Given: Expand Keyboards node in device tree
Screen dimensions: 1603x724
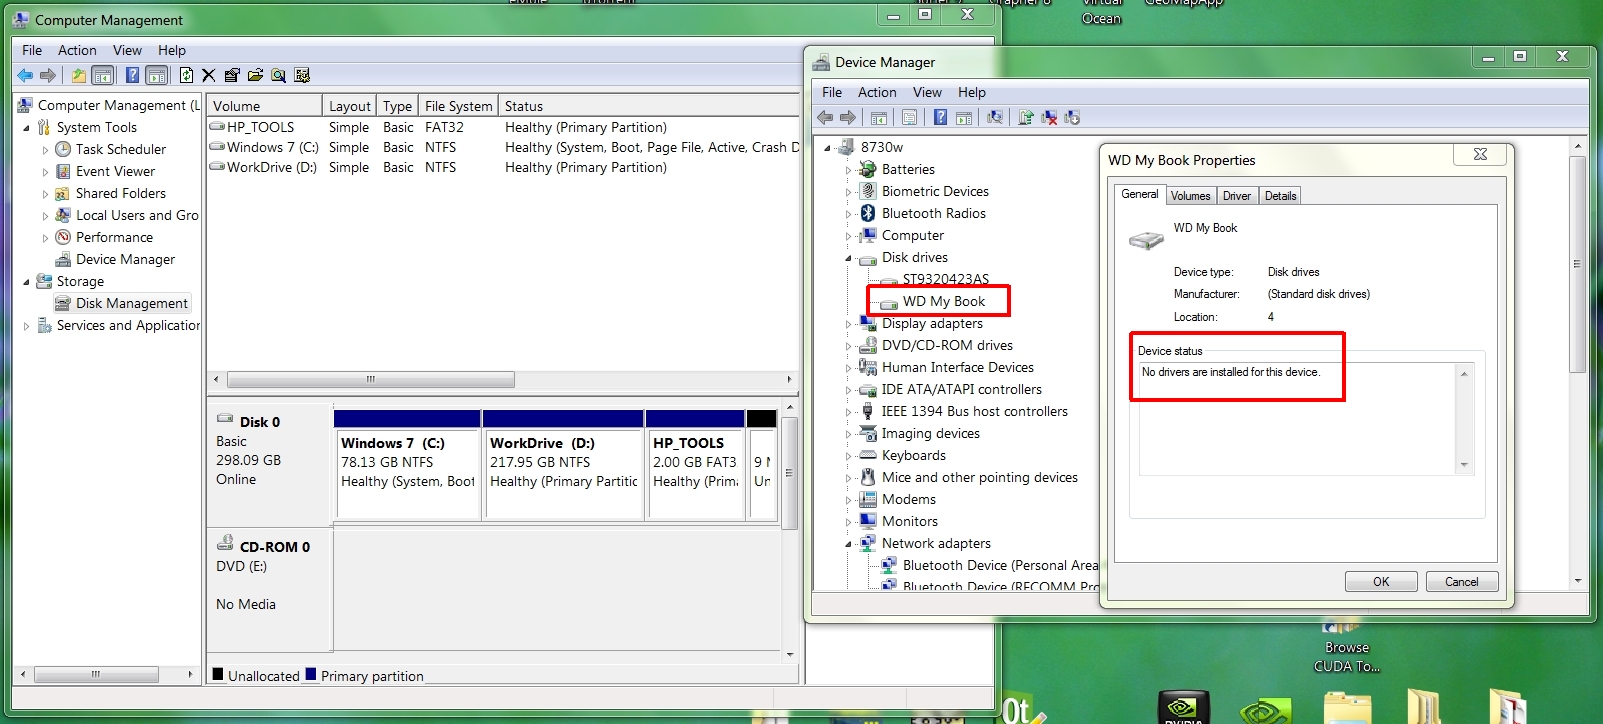Looking at the screenshot, I should 848,456.
